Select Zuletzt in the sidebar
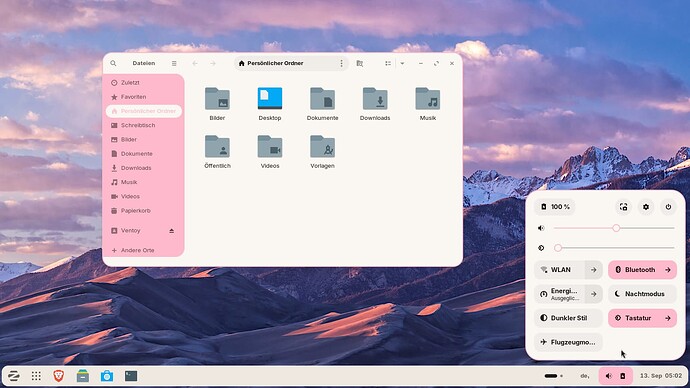690x388 pixels. point(143,83)
